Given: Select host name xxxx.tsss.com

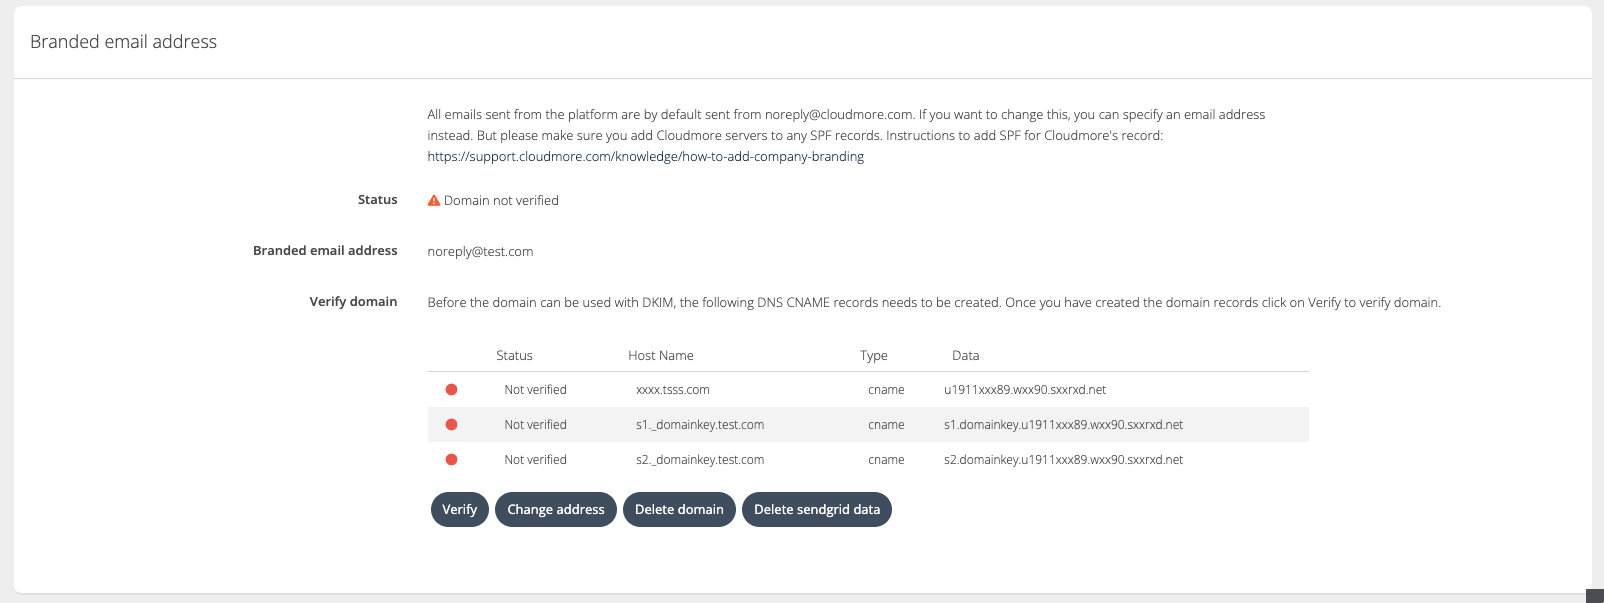Looking at the screenshot, I should click(672, 390).
